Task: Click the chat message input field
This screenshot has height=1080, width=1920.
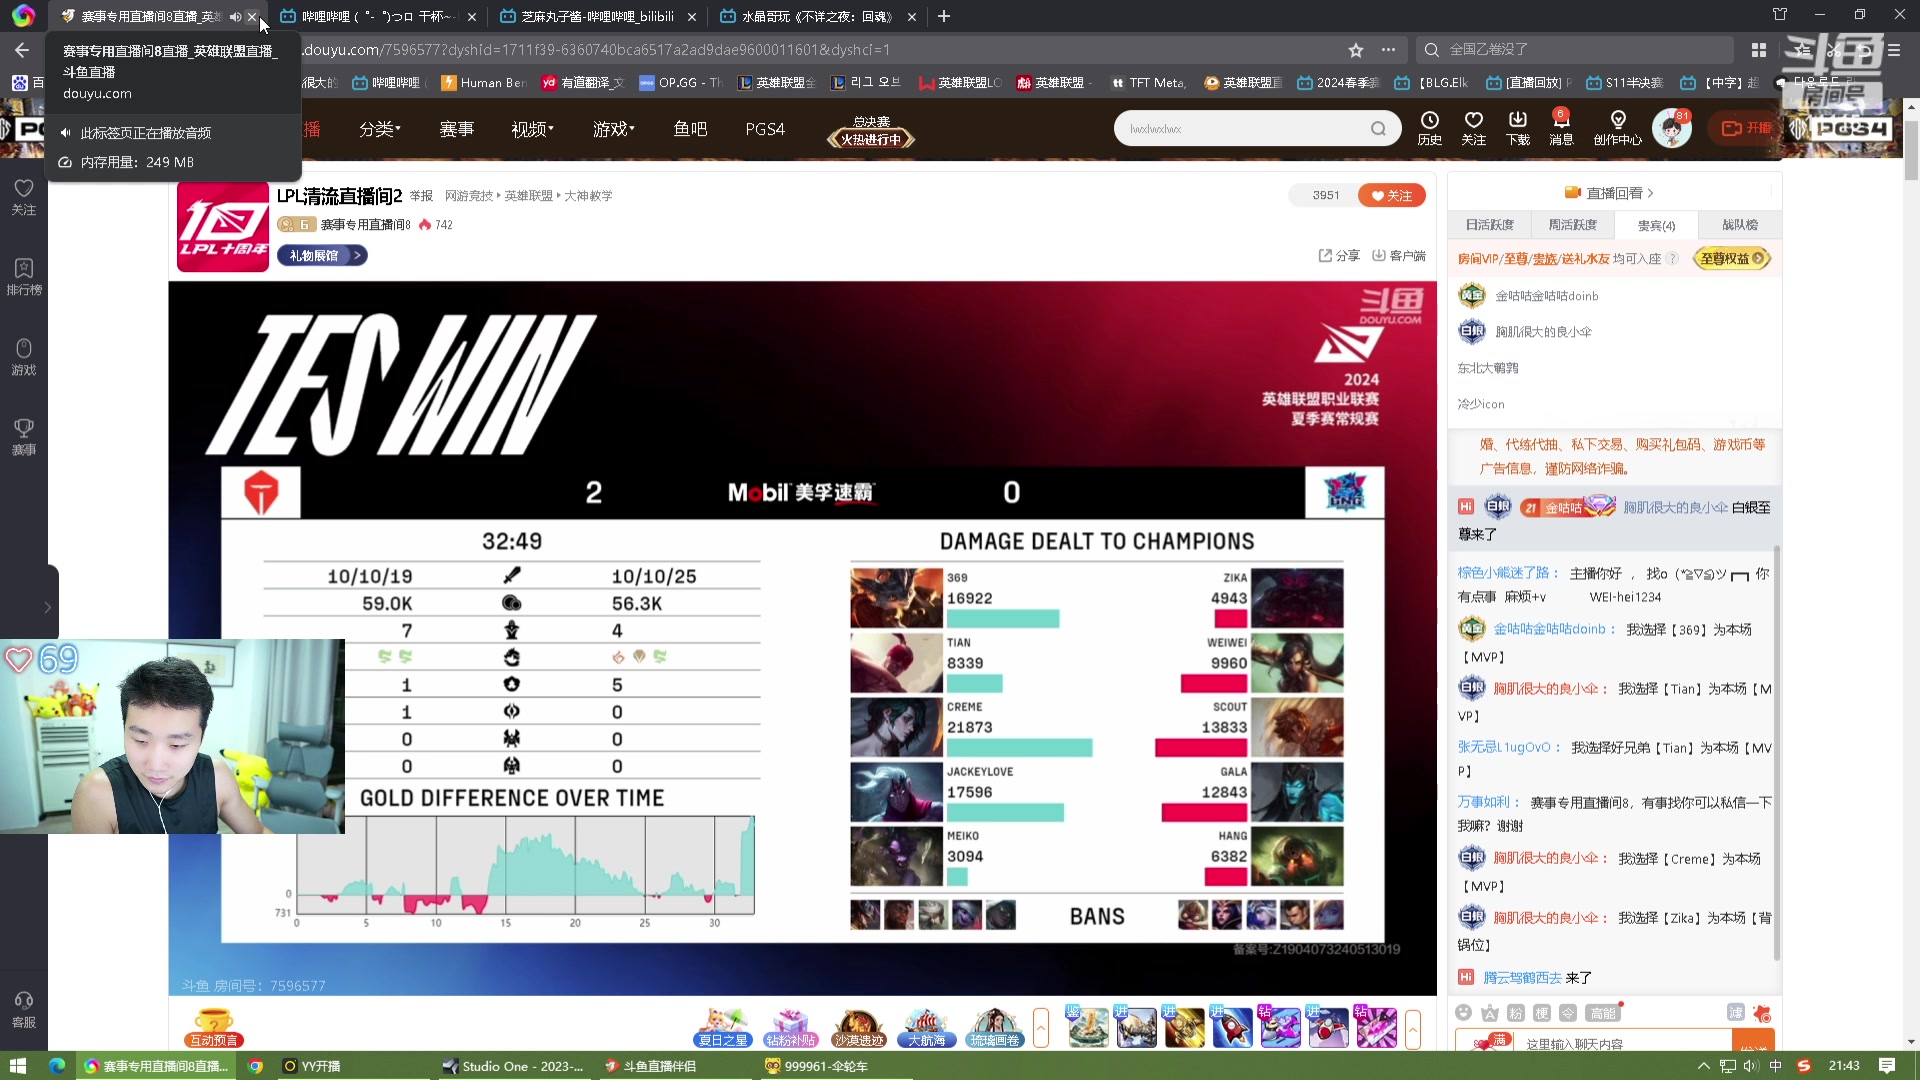Action: click(x=1625, y=1043)
